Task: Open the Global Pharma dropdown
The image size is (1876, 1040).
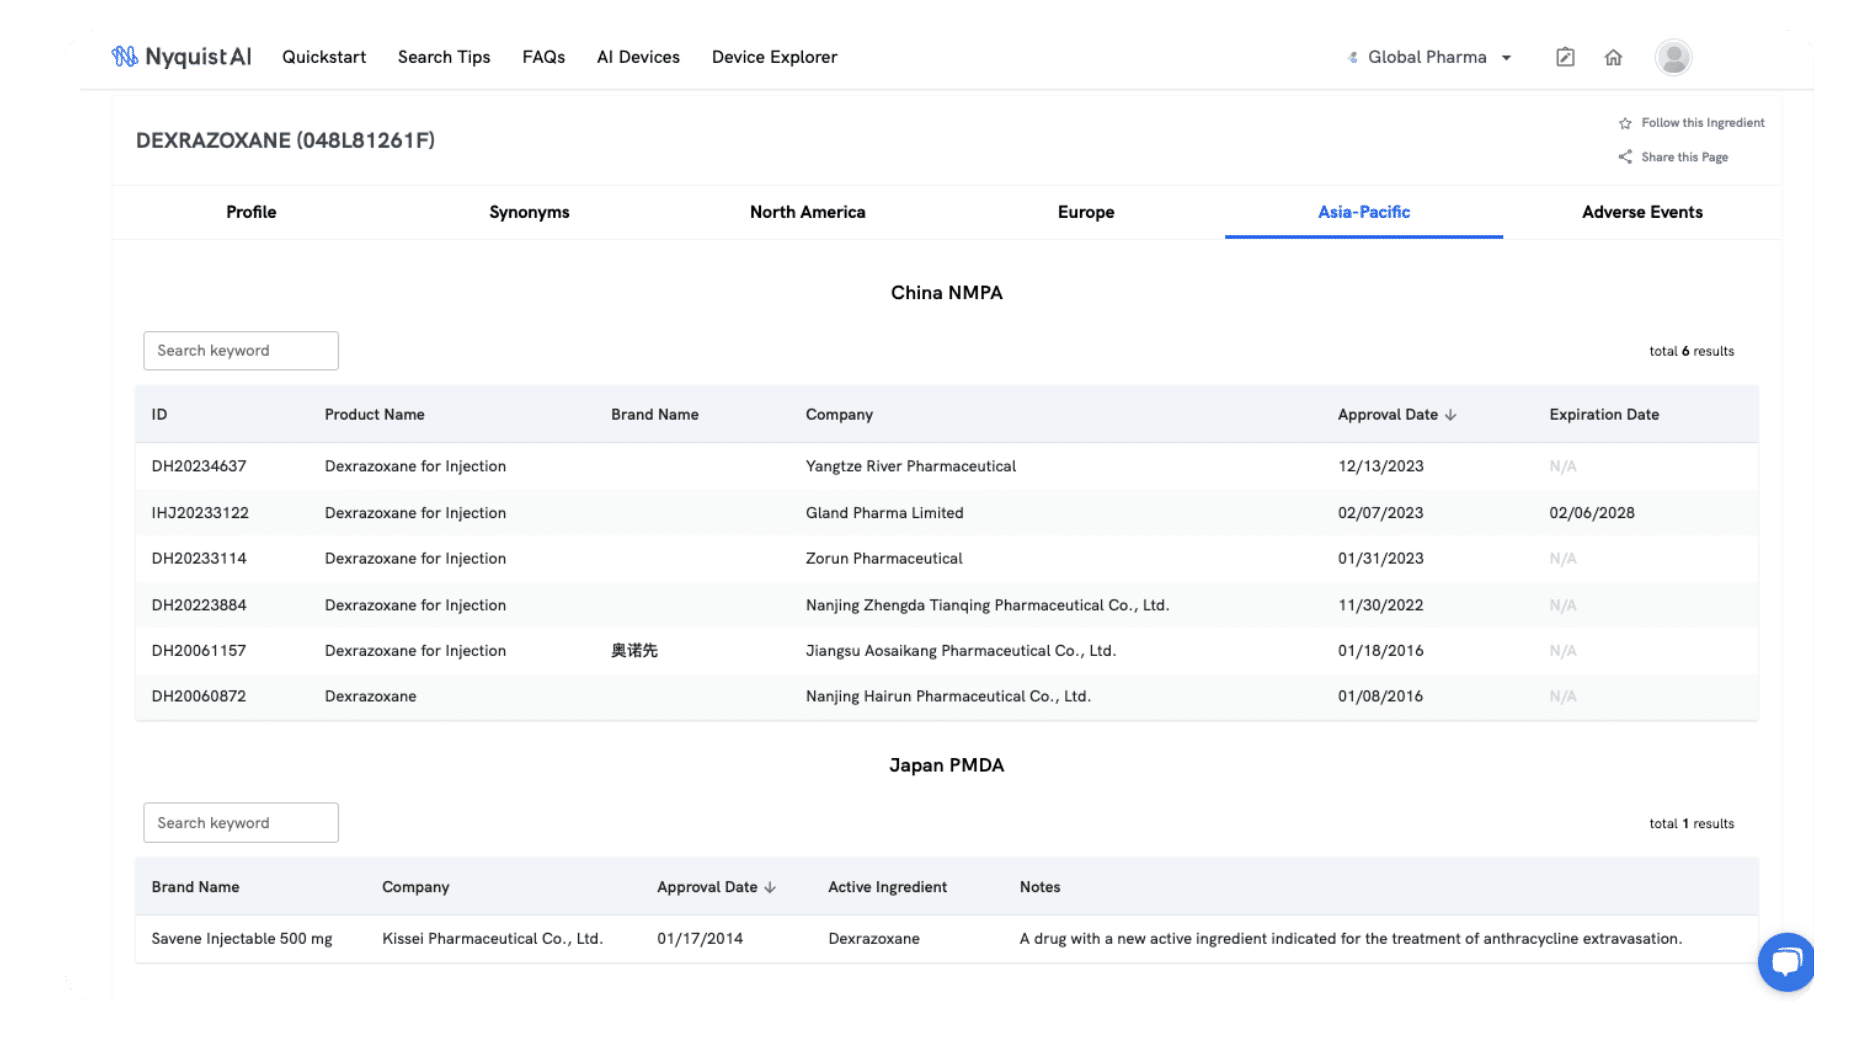Action: [1508, 57]
